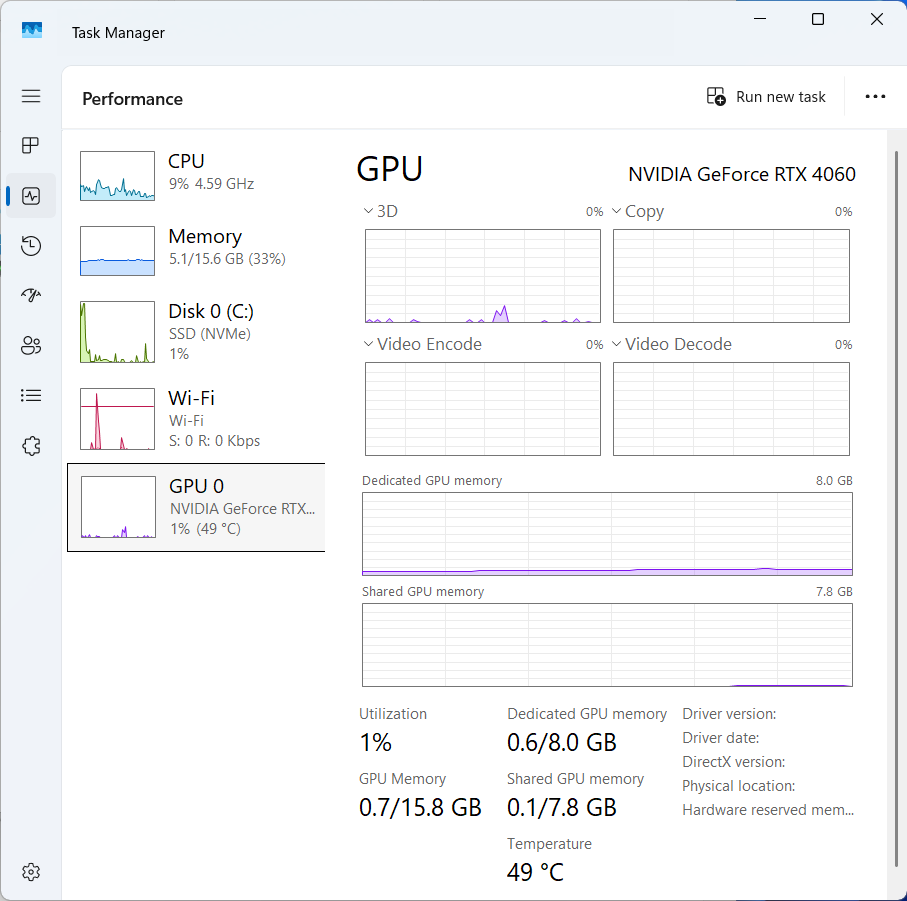Click the Driver date label

tap(720, 738)
